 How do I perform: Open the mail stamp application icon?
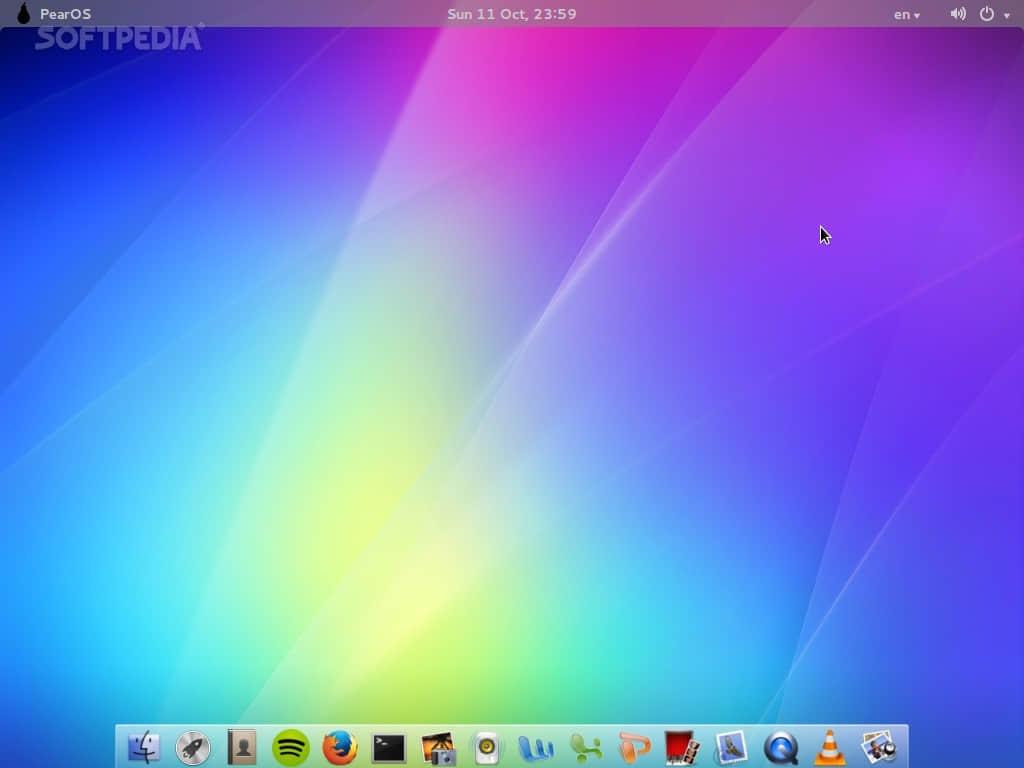coord(732,746)
